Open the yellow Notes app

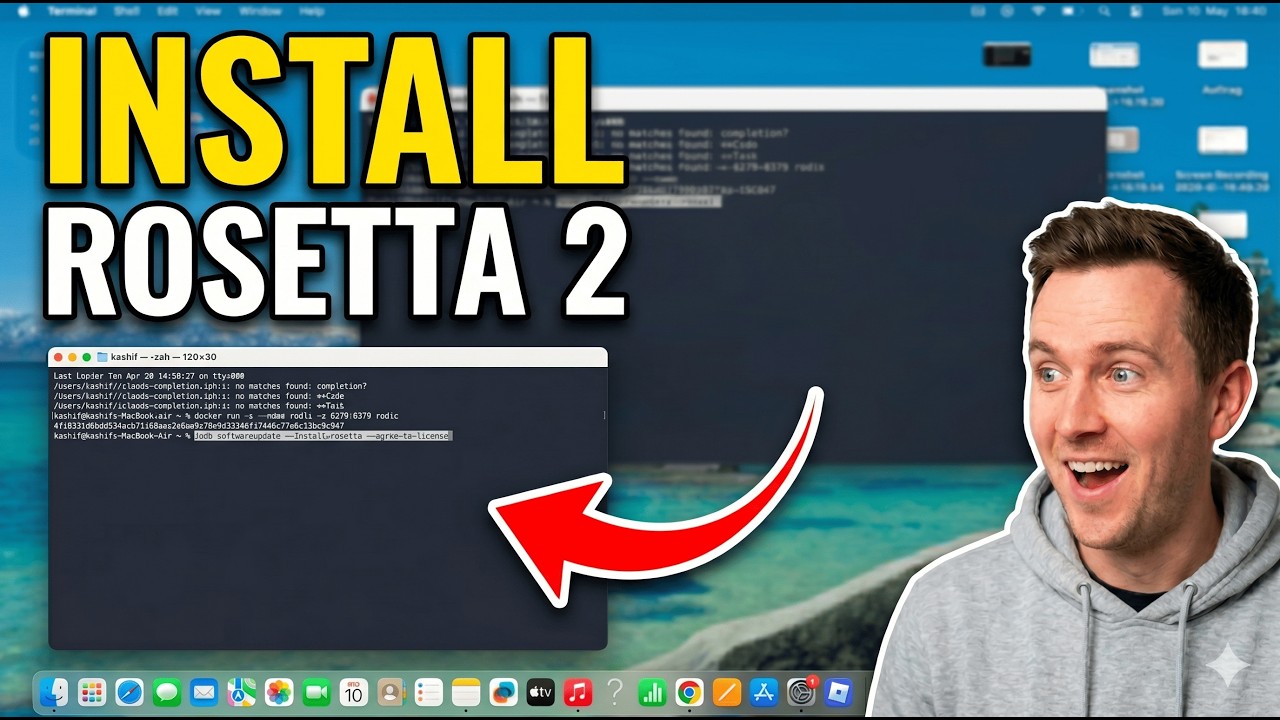[x=466, y=691]
